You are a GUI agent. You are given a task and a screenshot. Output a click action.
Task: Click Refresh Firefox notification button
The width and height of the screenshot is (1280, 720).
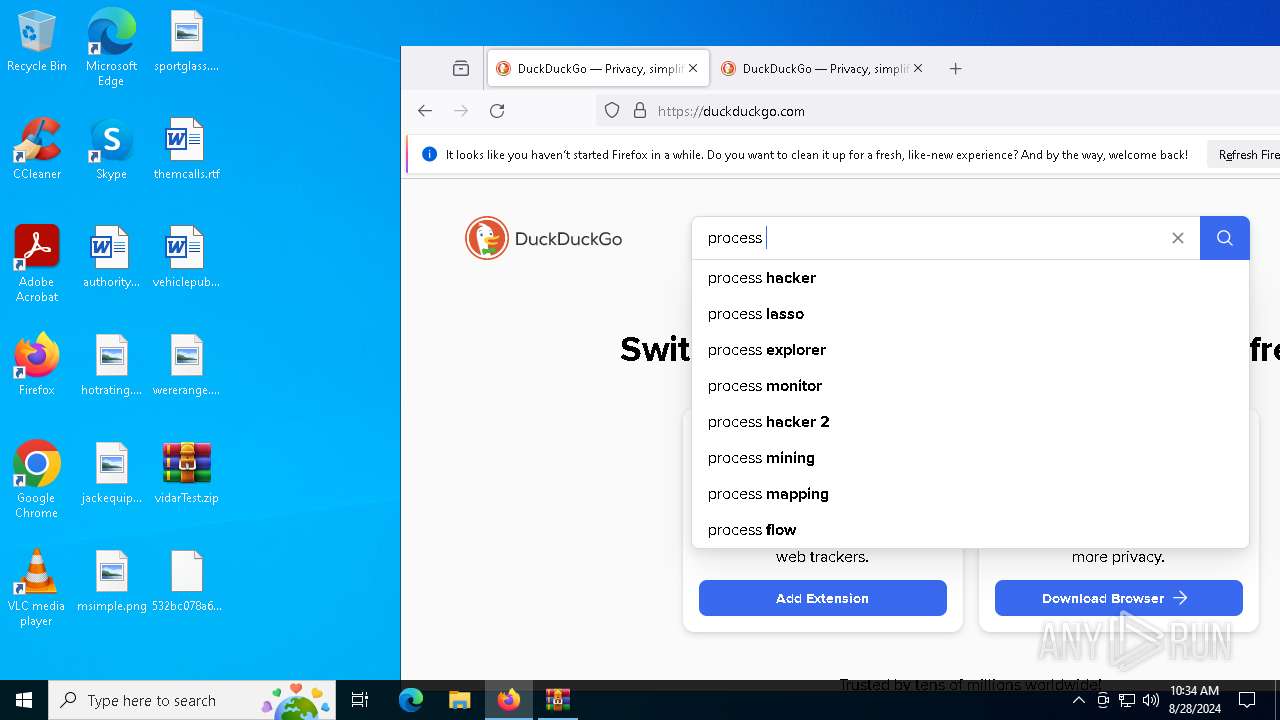tap(1243, 155)
